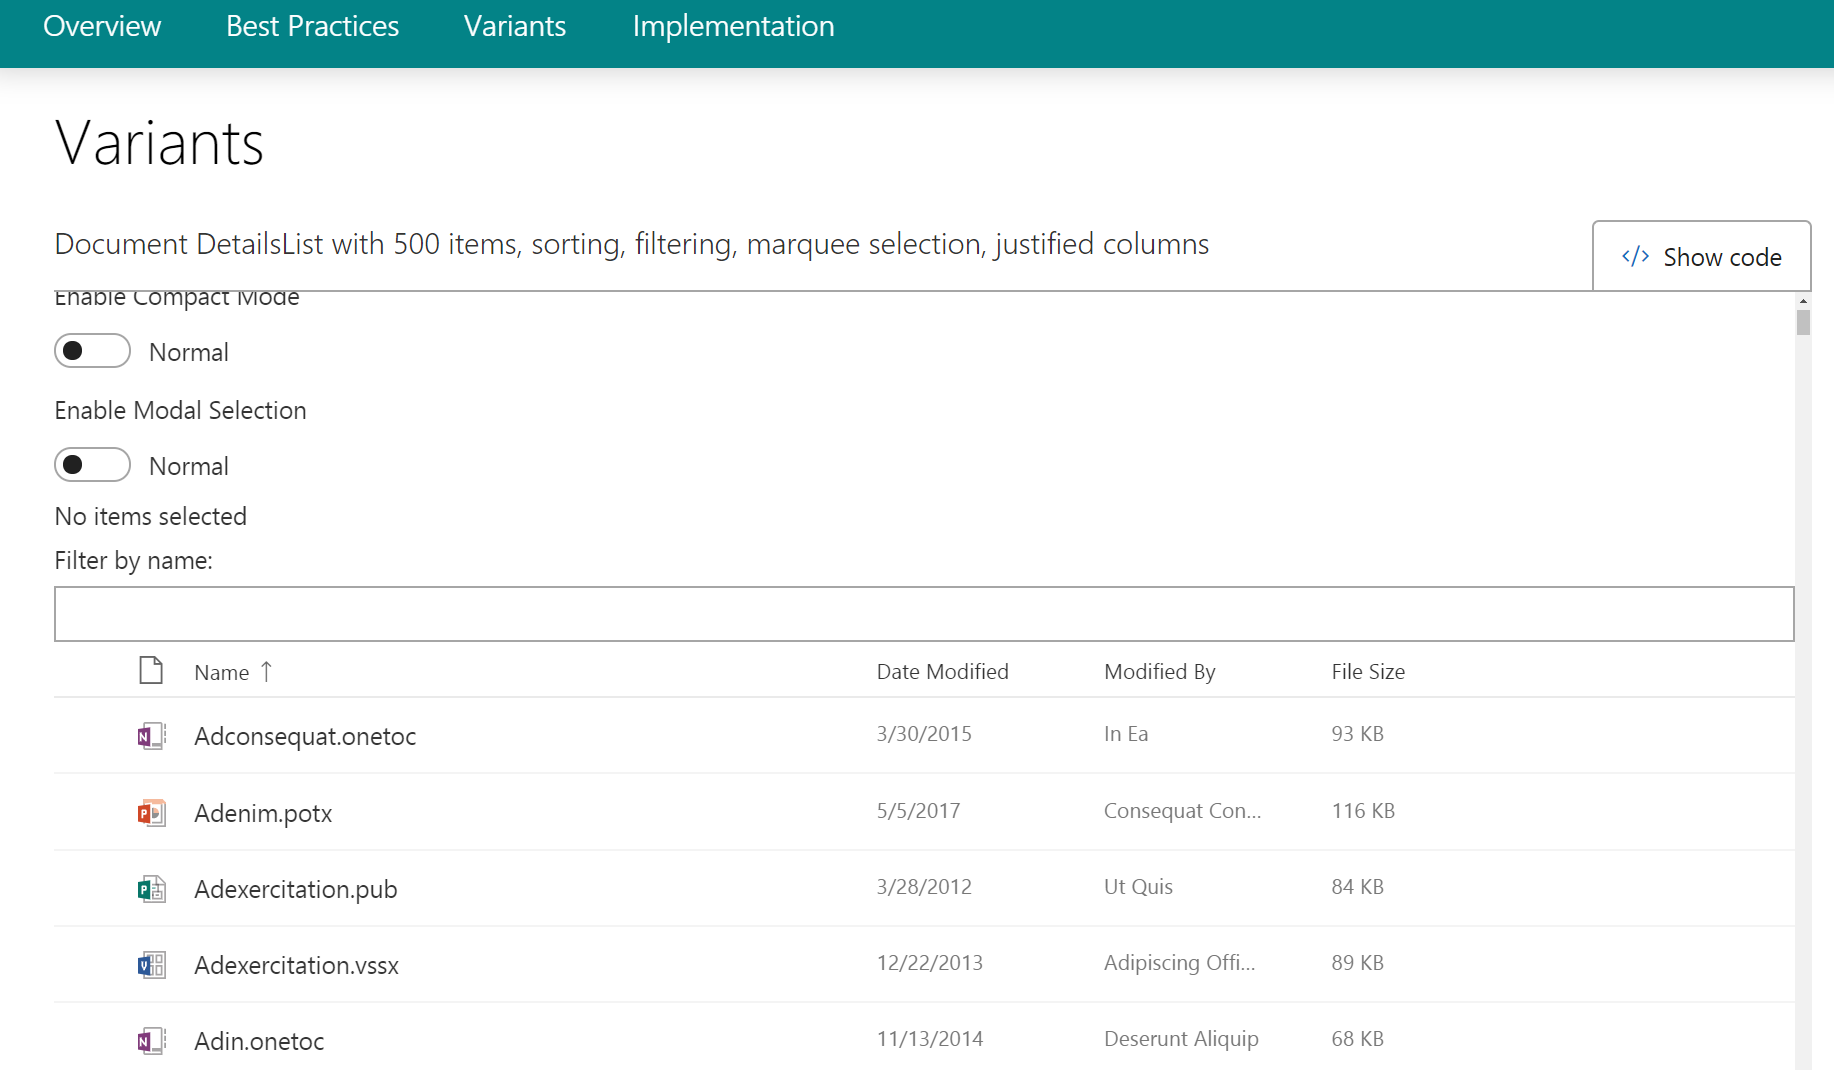Screen dimensions: 1834x1070
Task: Click the 116 KB file size cell
Action: 1362,810
